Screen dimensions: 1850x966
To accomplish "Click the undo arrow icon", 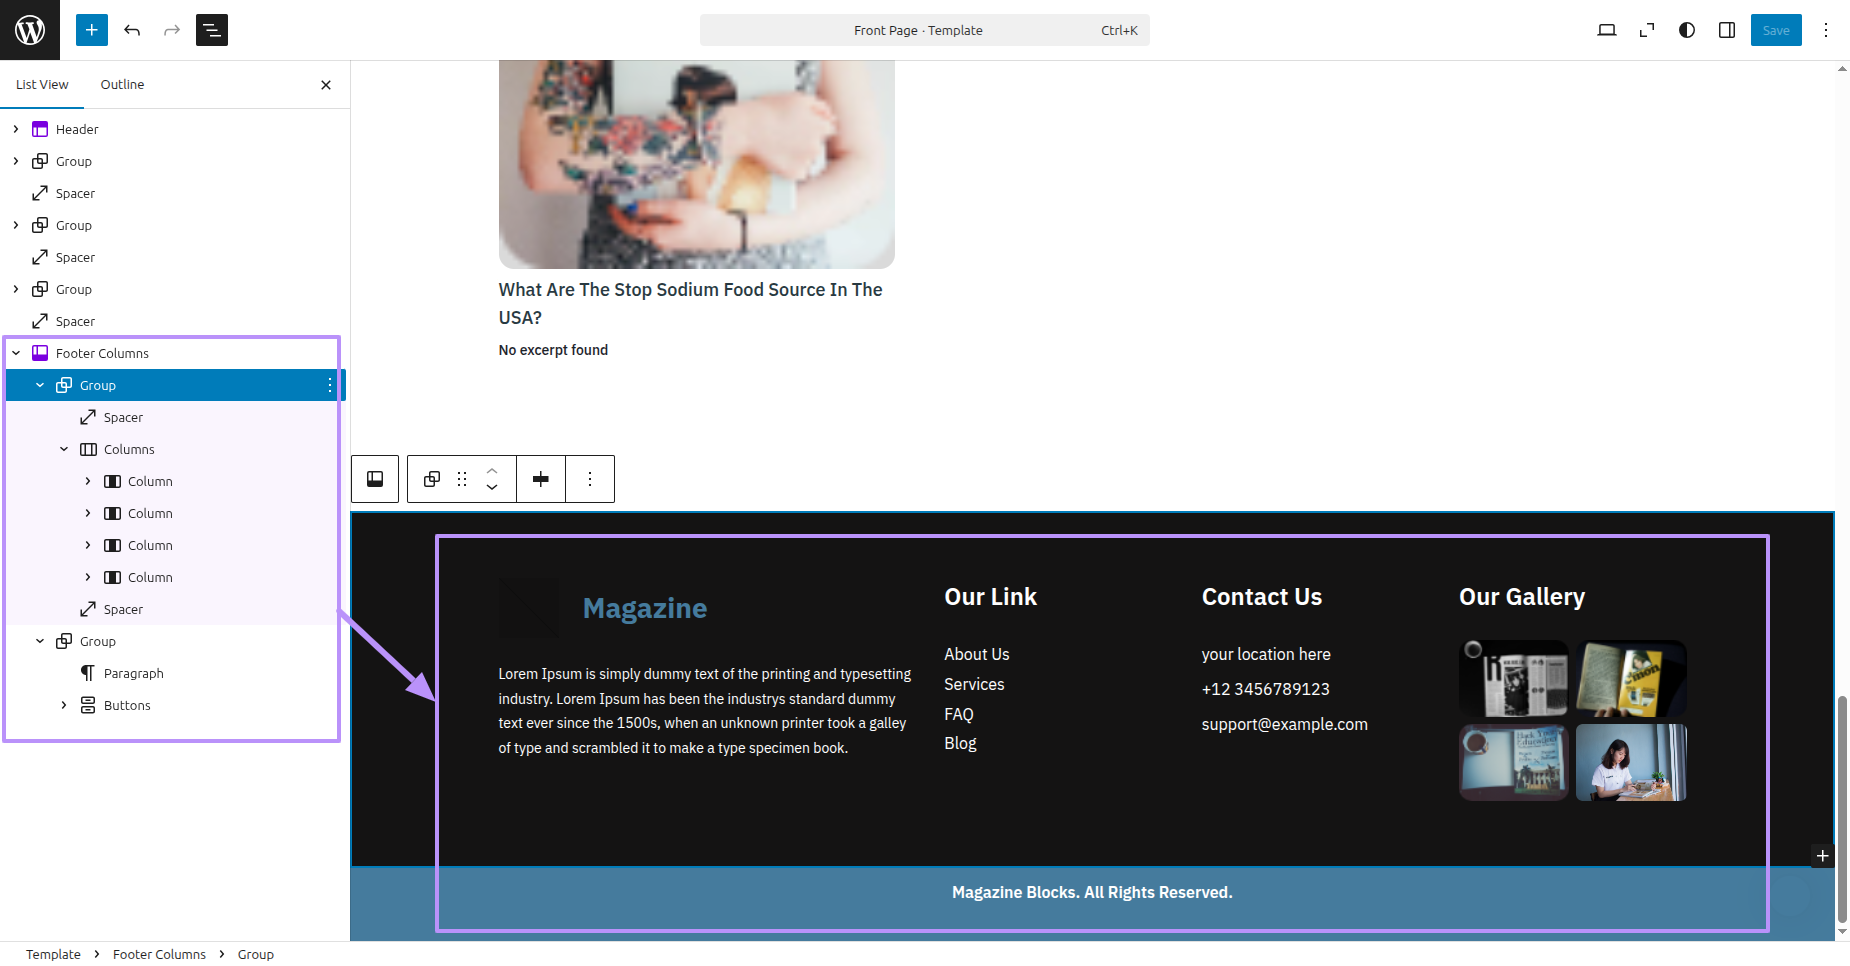I will coord(132,30).
